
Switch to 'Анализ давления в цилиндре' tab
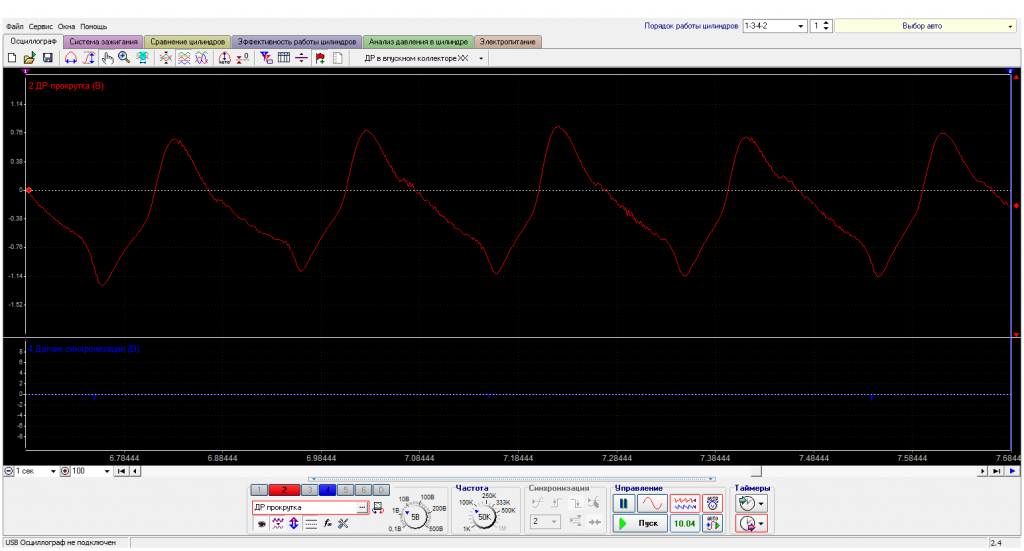[x=418, y=42]
